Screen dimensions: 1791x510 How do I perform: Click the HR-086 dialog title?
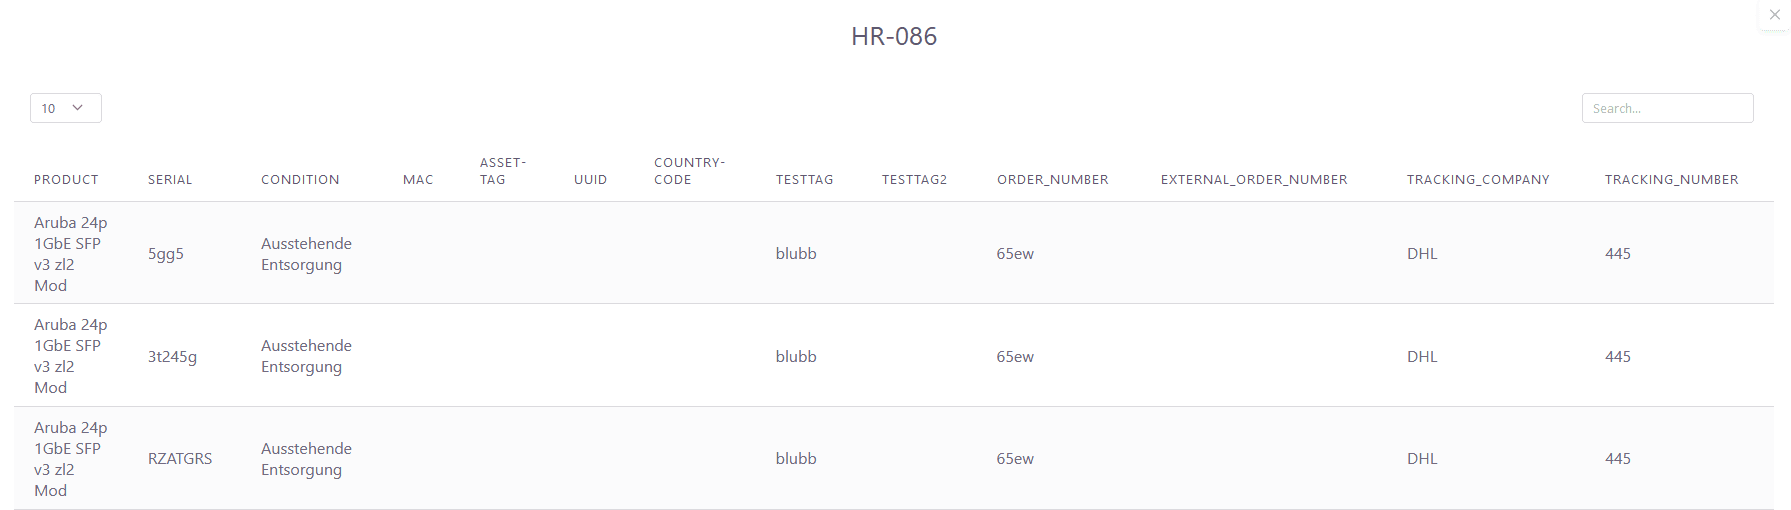tap(894, 36)
